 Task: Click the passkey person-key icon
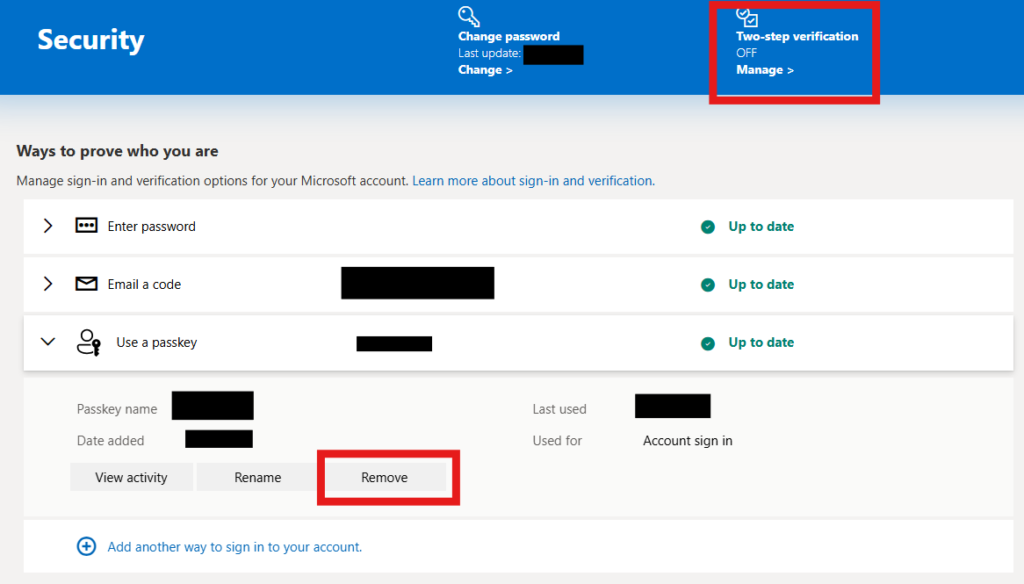(x=88, y=343)
